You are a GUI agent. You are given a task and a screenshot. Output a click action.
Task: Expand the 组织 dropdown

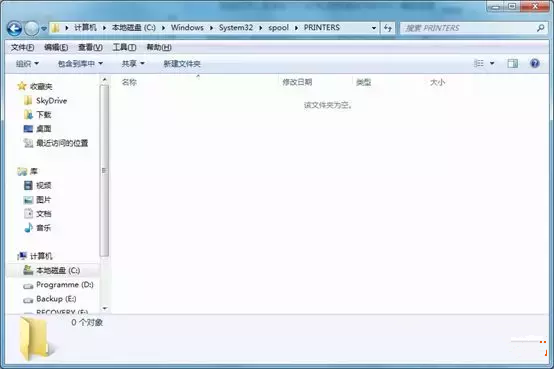[x=27, y=64]
